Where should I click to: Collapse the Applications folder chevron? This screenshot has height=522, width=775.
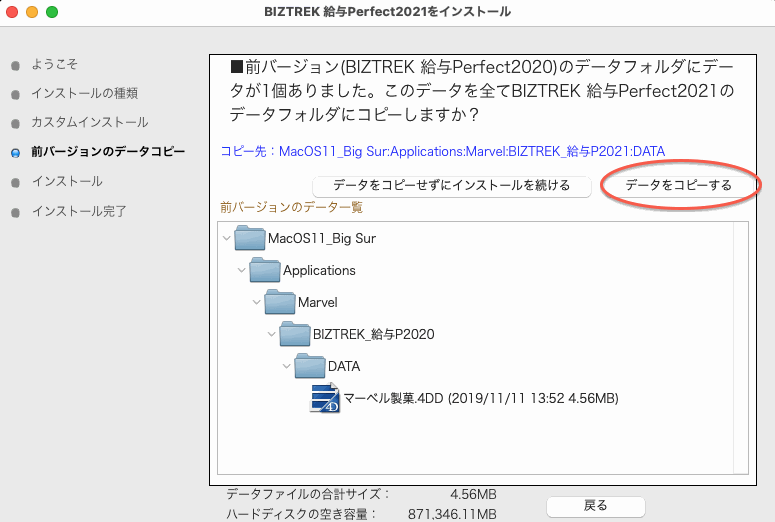241,271
